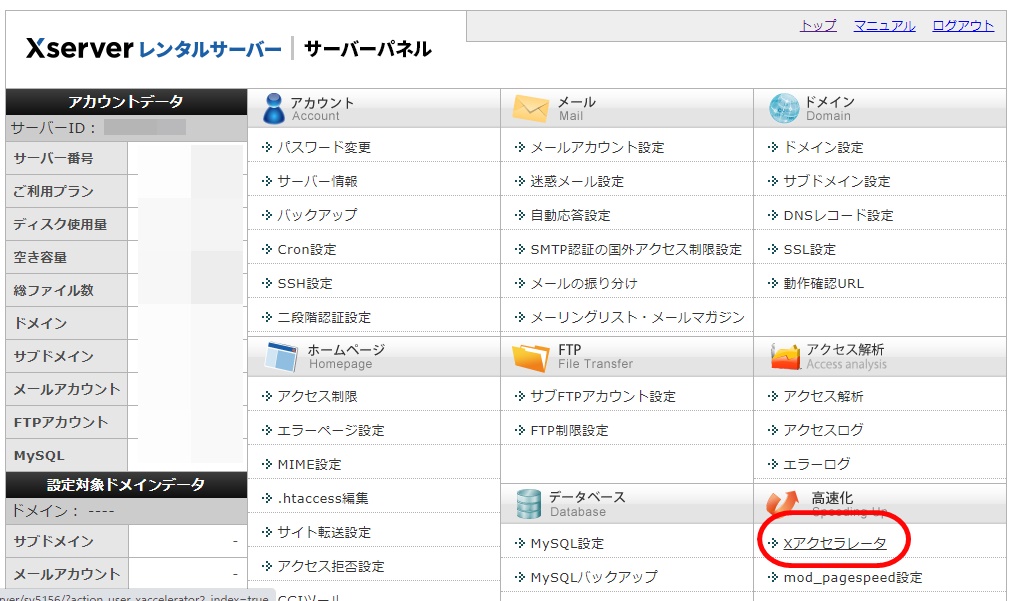
Task: Click the サーバーID label in account data
Action: (53, 128)
